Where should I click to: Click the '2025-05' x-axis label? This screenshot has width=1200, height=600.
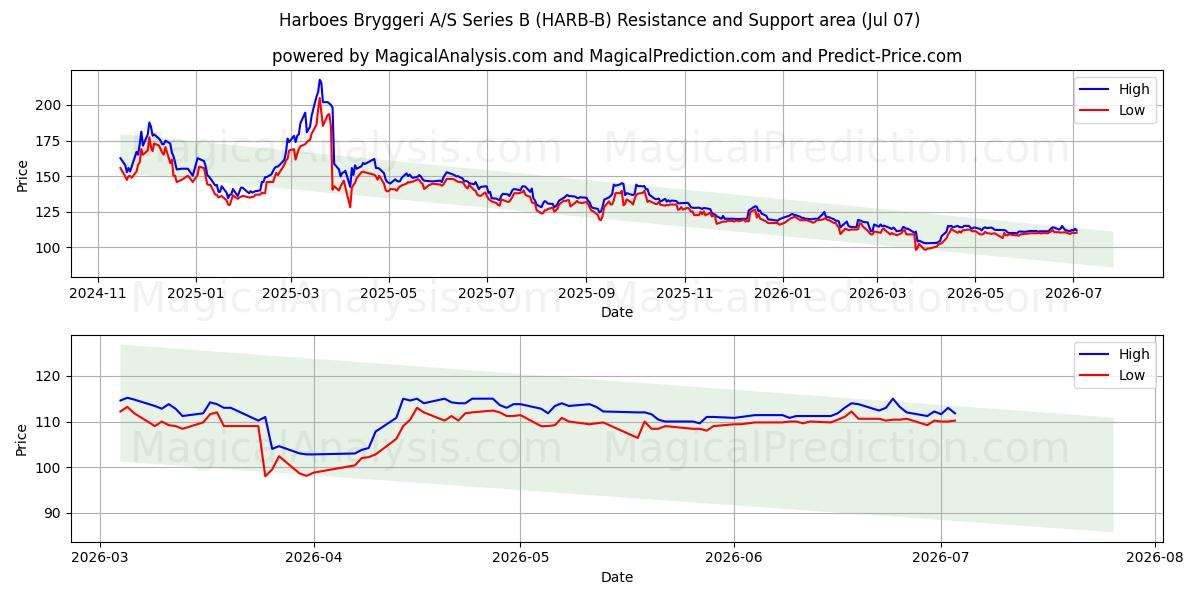click(x=389, y=294)
